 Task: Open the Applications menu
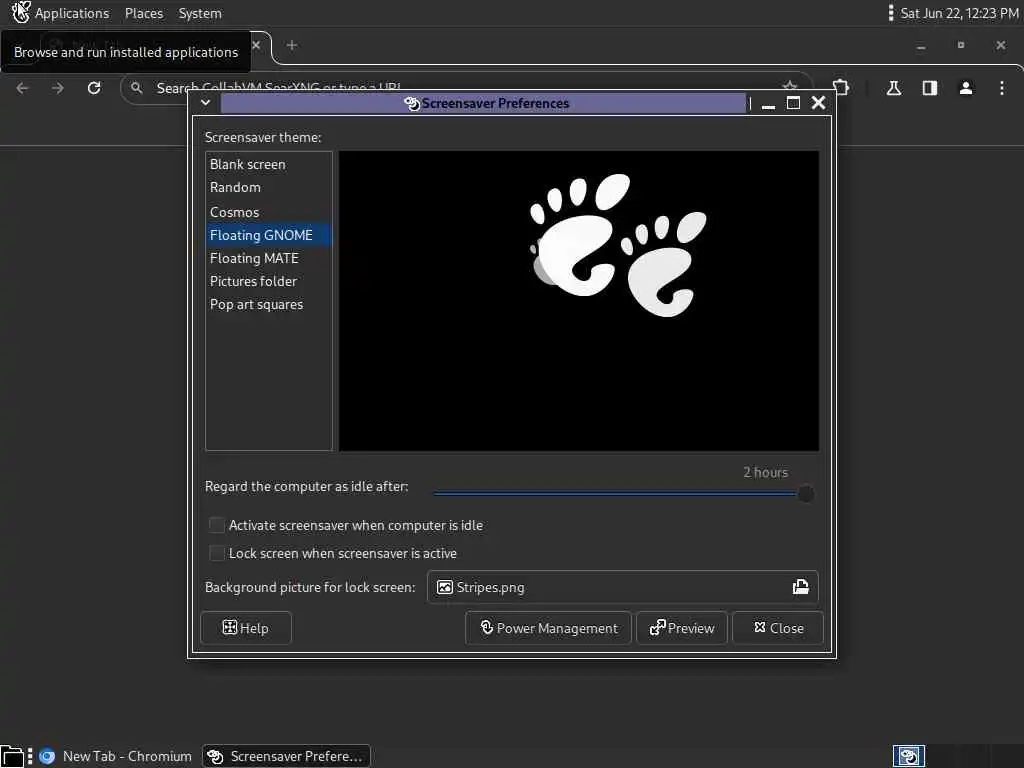pyautogui.click(x=72, y=13)
